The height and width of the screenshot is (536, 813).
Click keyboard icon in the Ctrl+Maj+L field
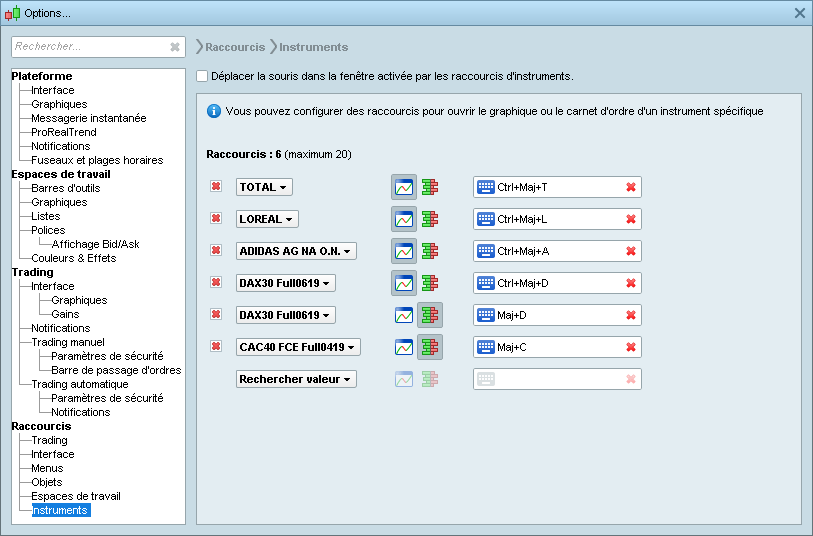click(x=486, y=219)
